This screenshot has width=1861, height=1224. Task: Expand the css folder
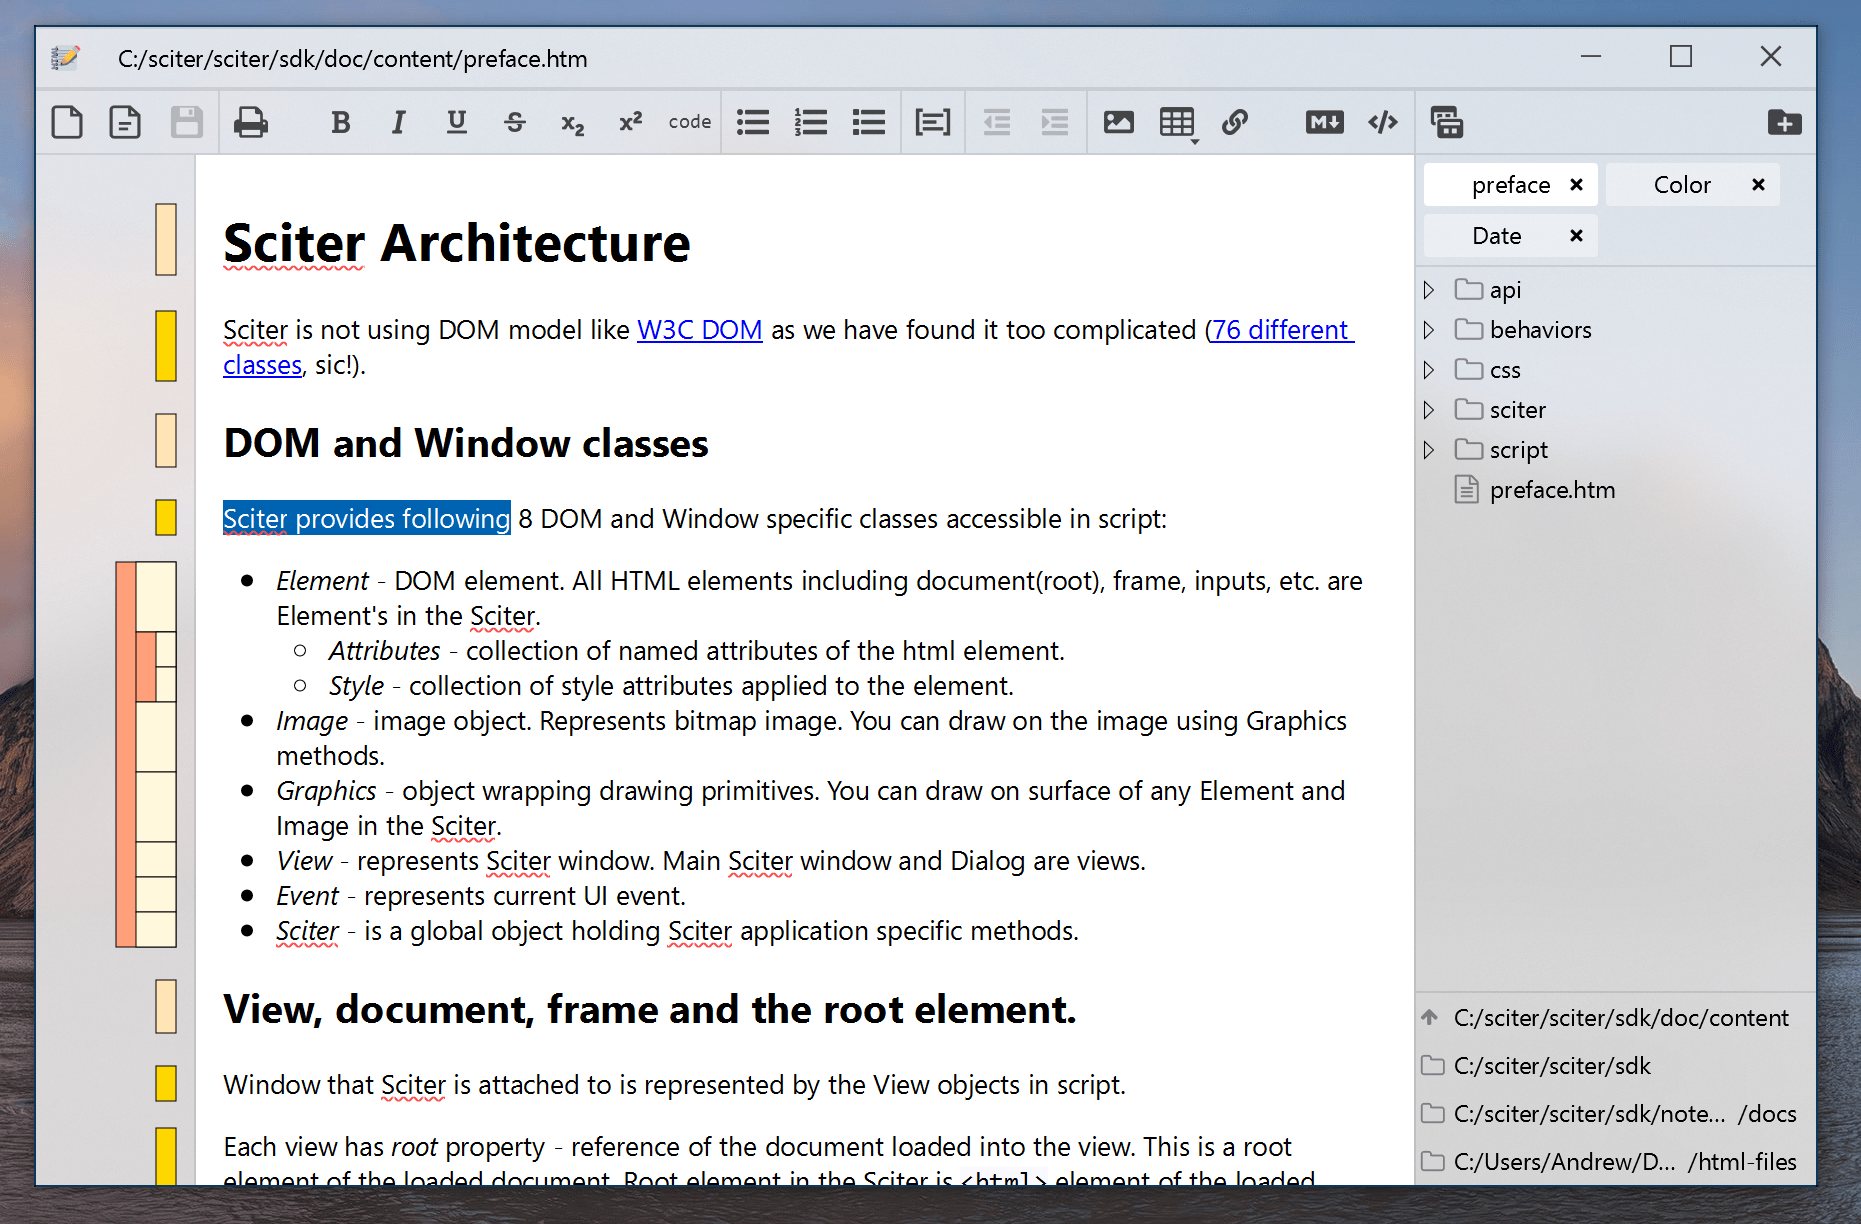(x=1429, y=370)
